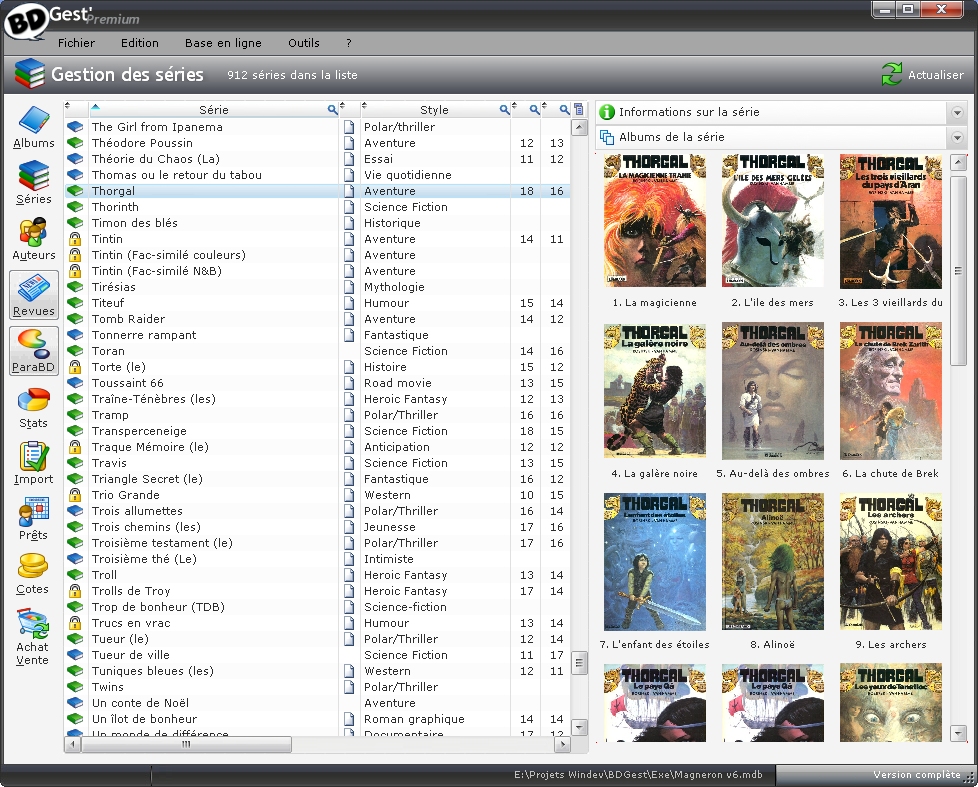Select the Au-delà des ombres album cover

[773, 391]
